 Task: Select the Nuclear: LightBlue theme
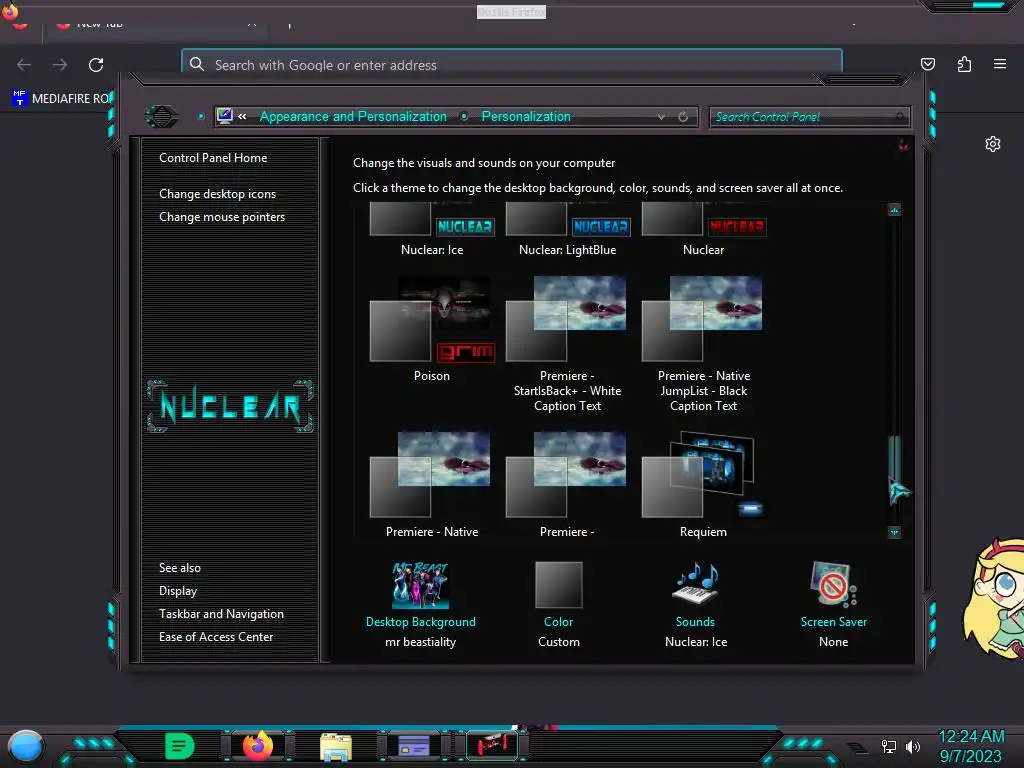click(x=568, y=229)
